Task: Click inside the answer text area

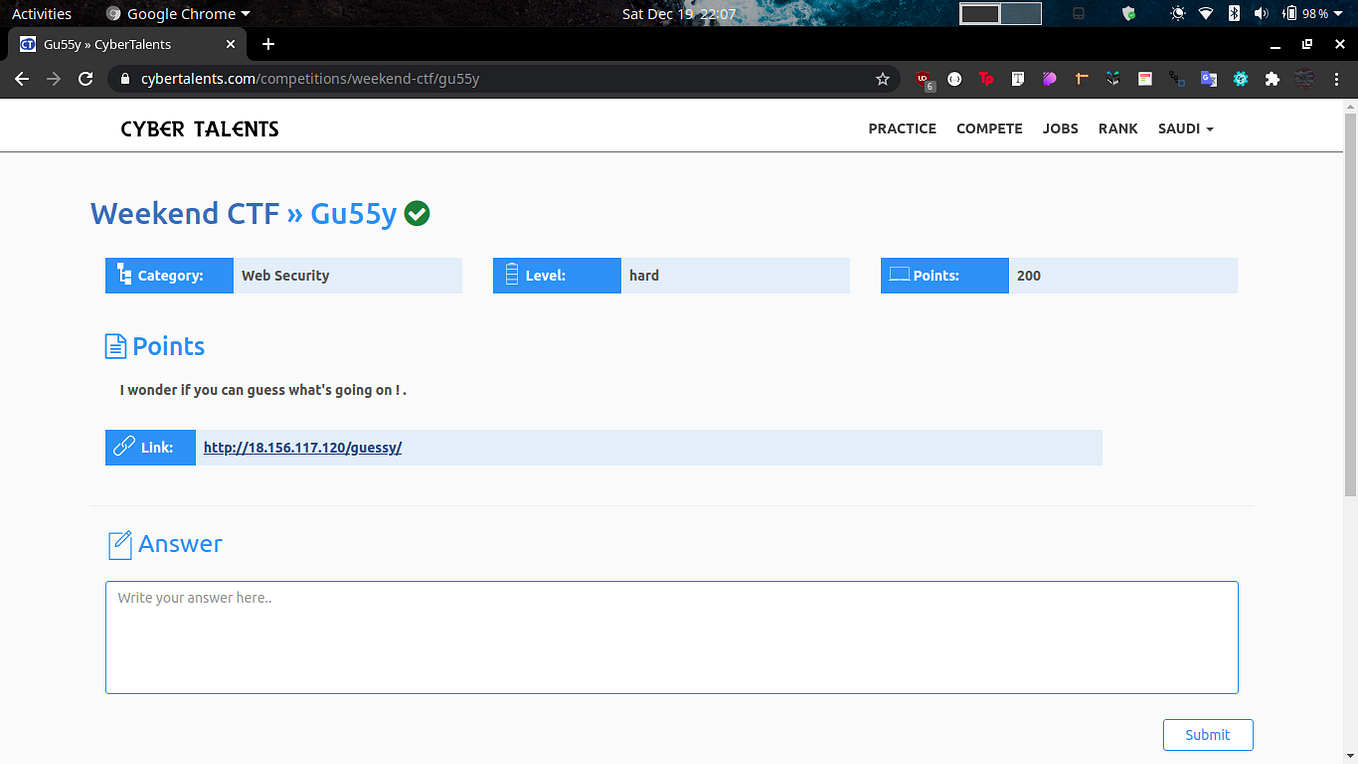Action: [672, 637]
